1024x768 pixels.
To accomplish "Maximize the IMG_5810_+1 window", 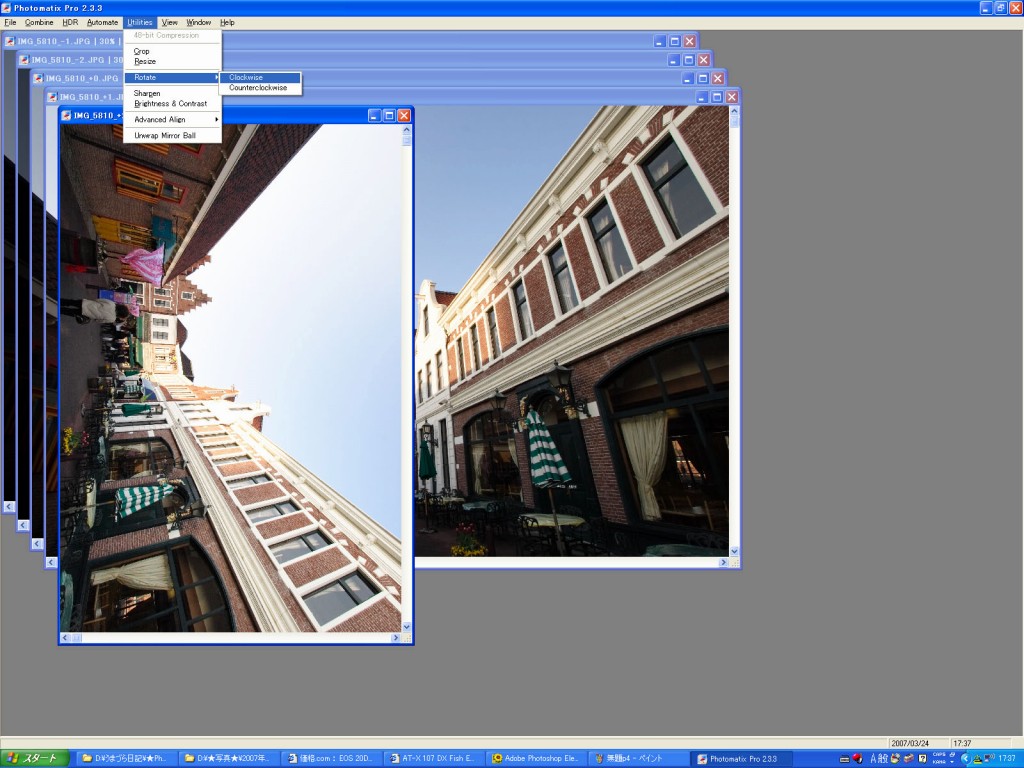I will pos(717,97).
